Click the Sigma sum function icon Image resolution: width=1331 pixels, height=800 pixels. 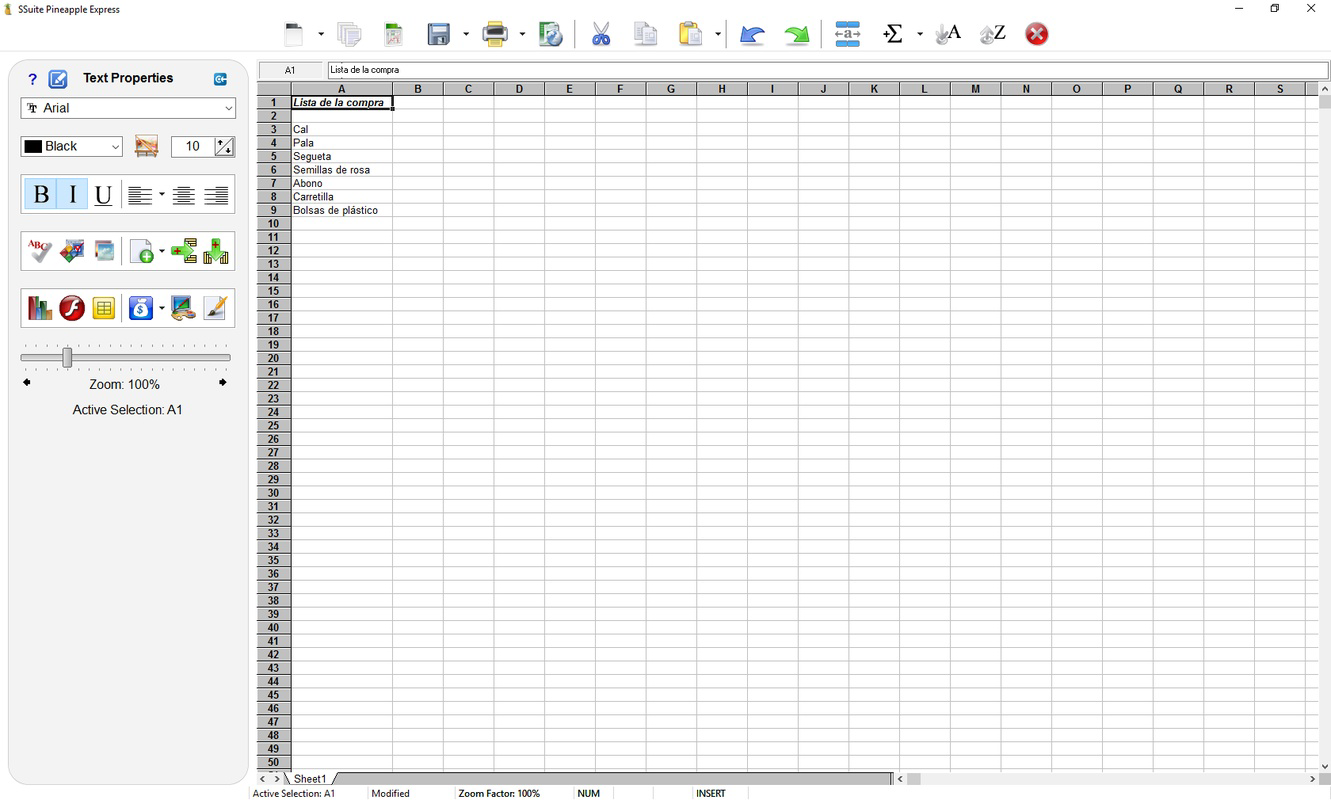point(893,34)
